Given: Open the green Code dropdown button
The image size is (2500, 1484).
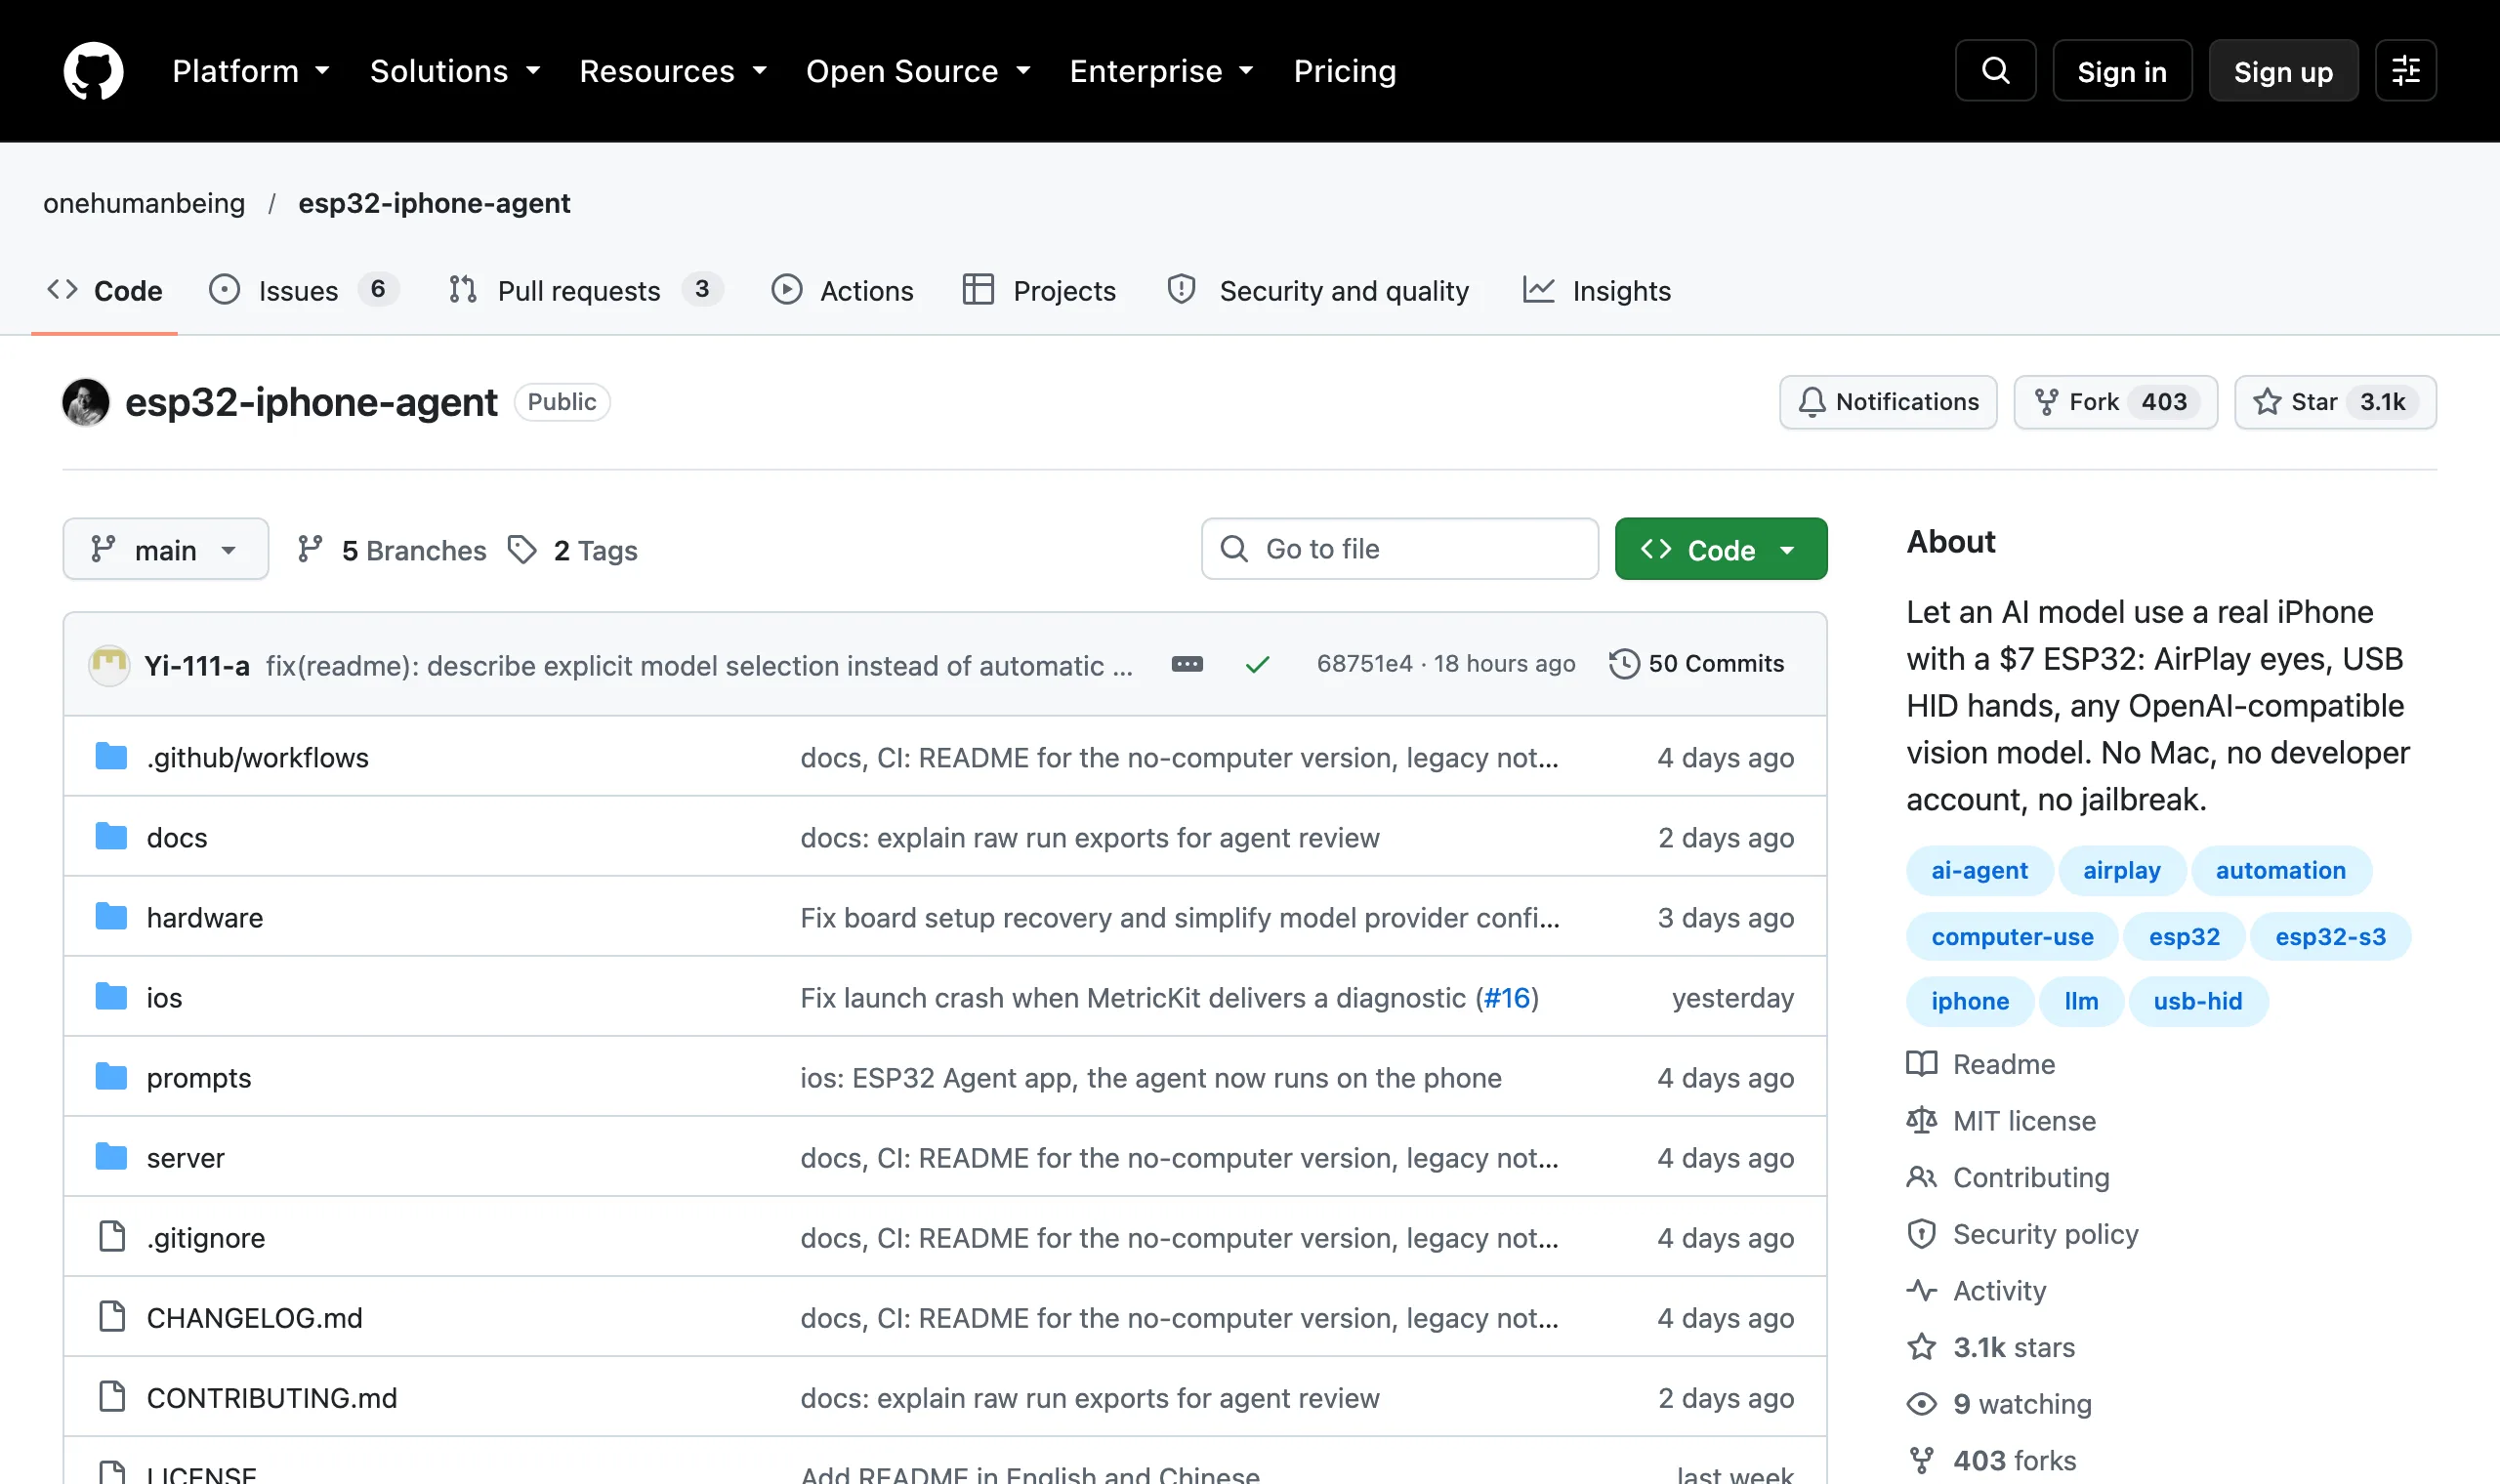Looking at the screenshot, I should tap(1721, 549).
